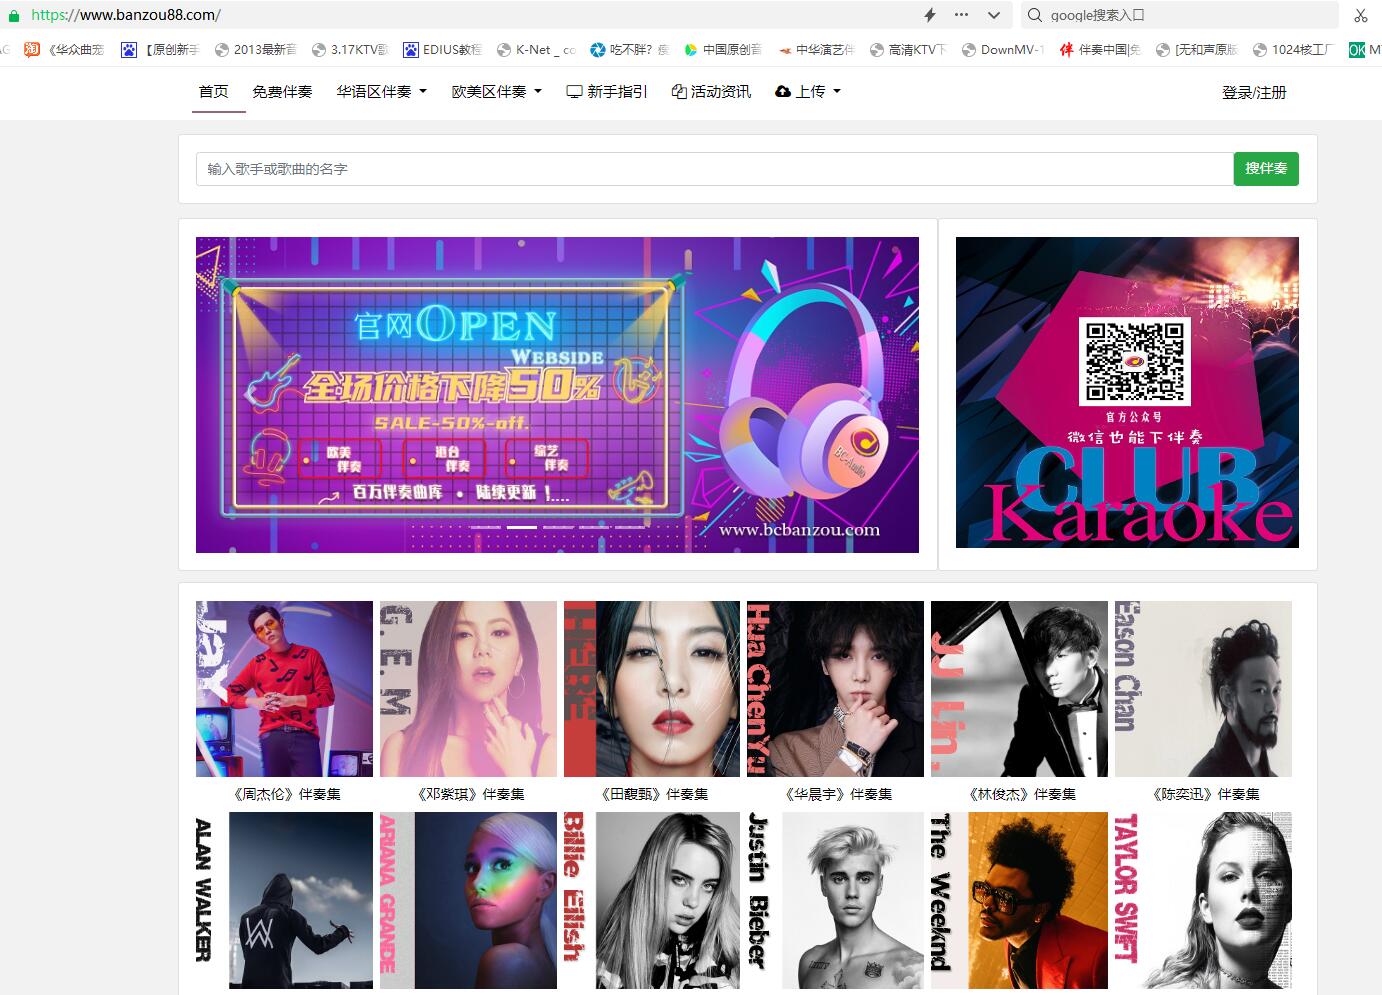Expand the address bar dropdown chevron

[993, 15]
